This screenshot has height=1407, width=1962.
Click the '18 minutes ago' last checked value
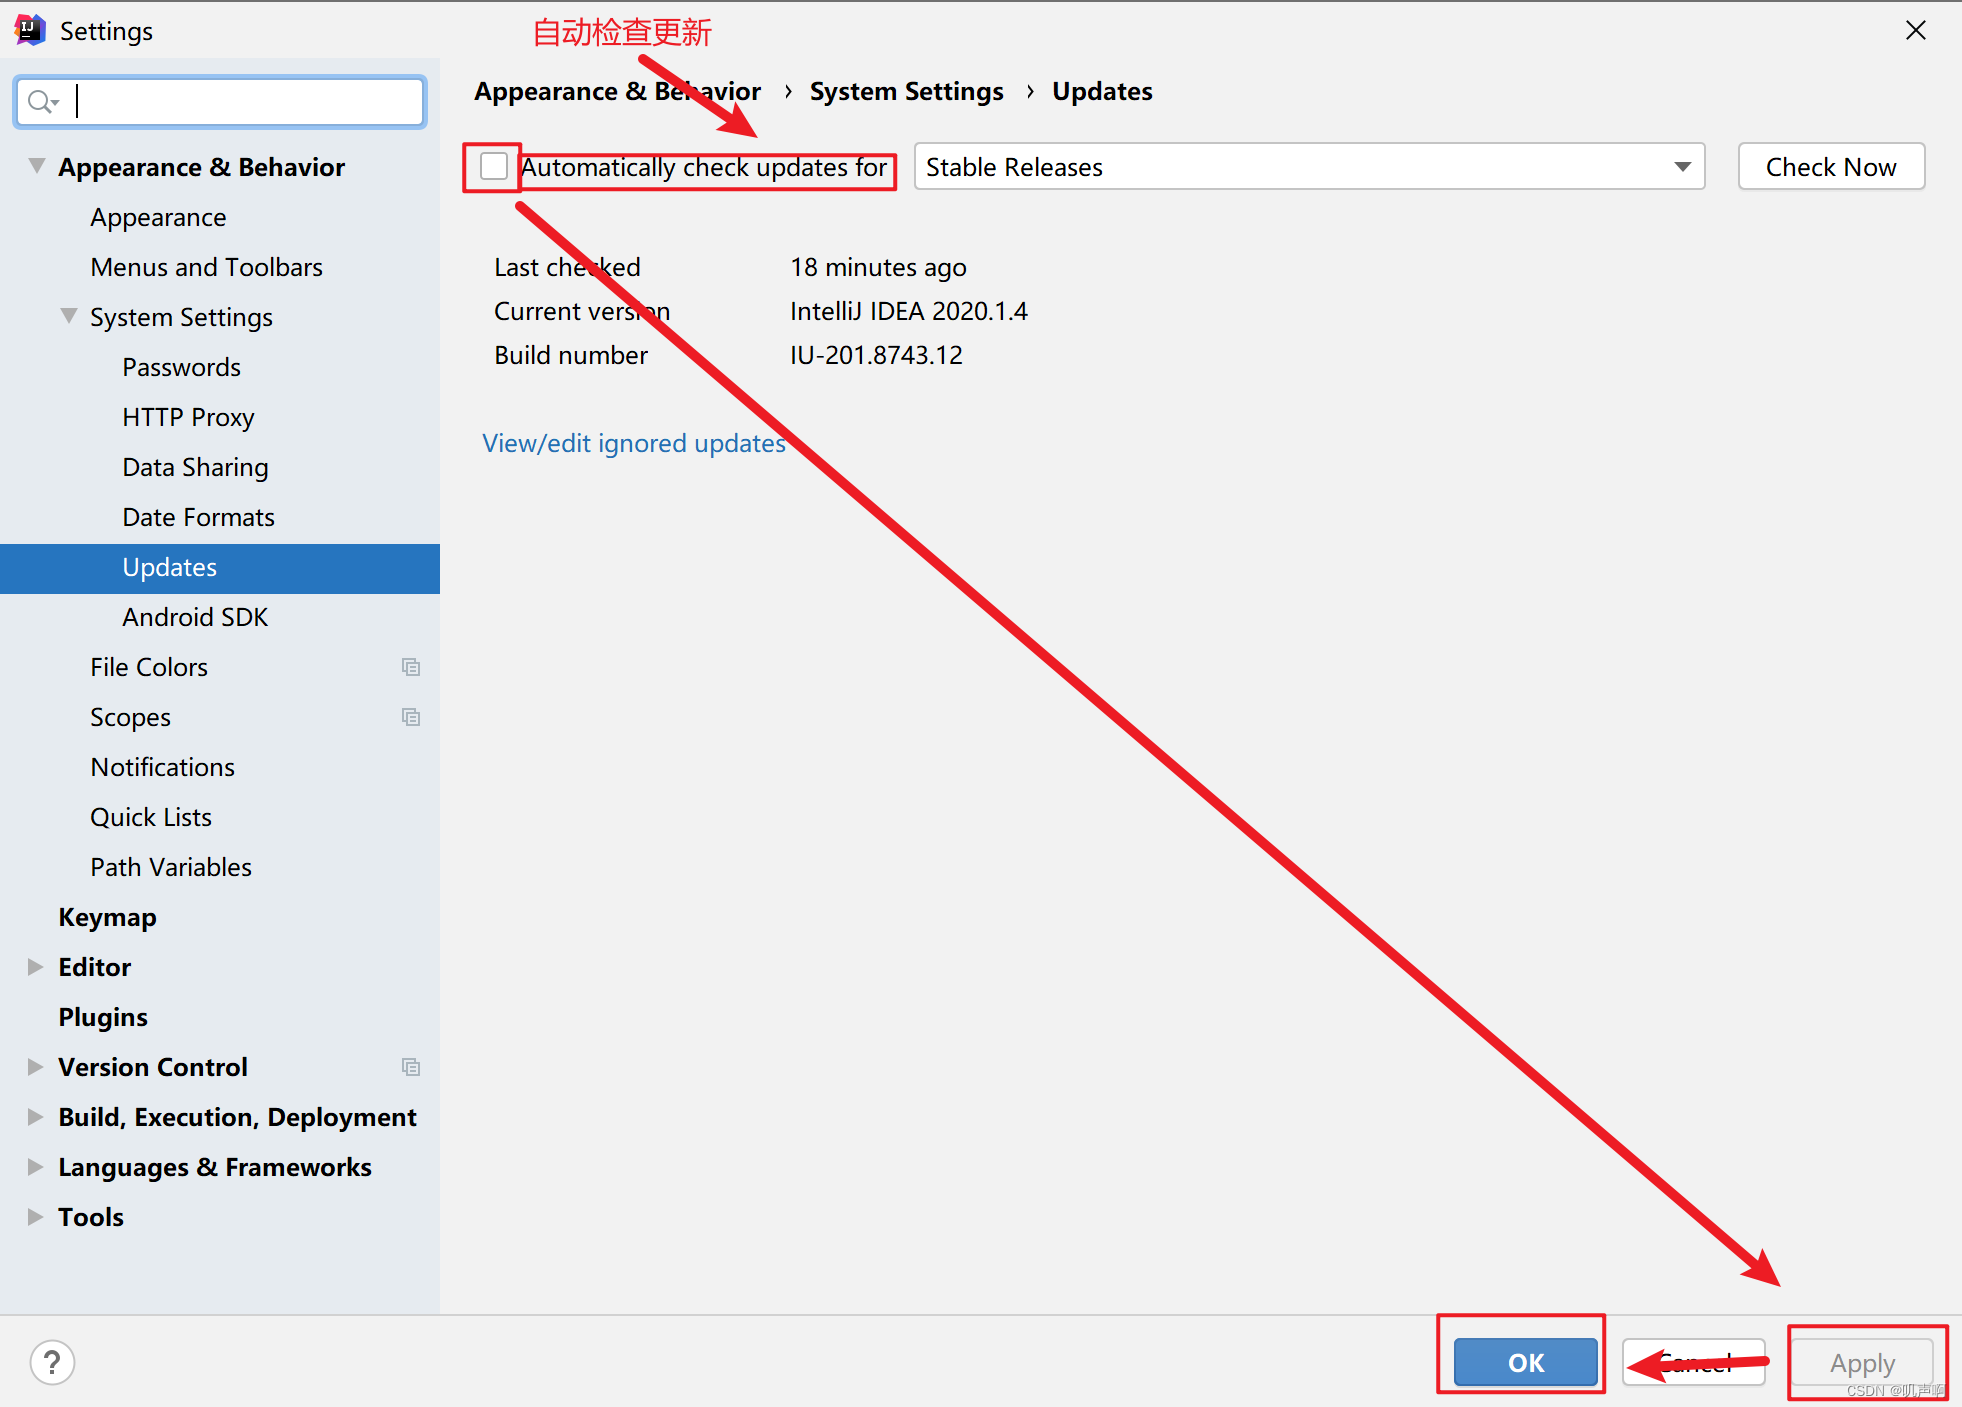point(878,267)
